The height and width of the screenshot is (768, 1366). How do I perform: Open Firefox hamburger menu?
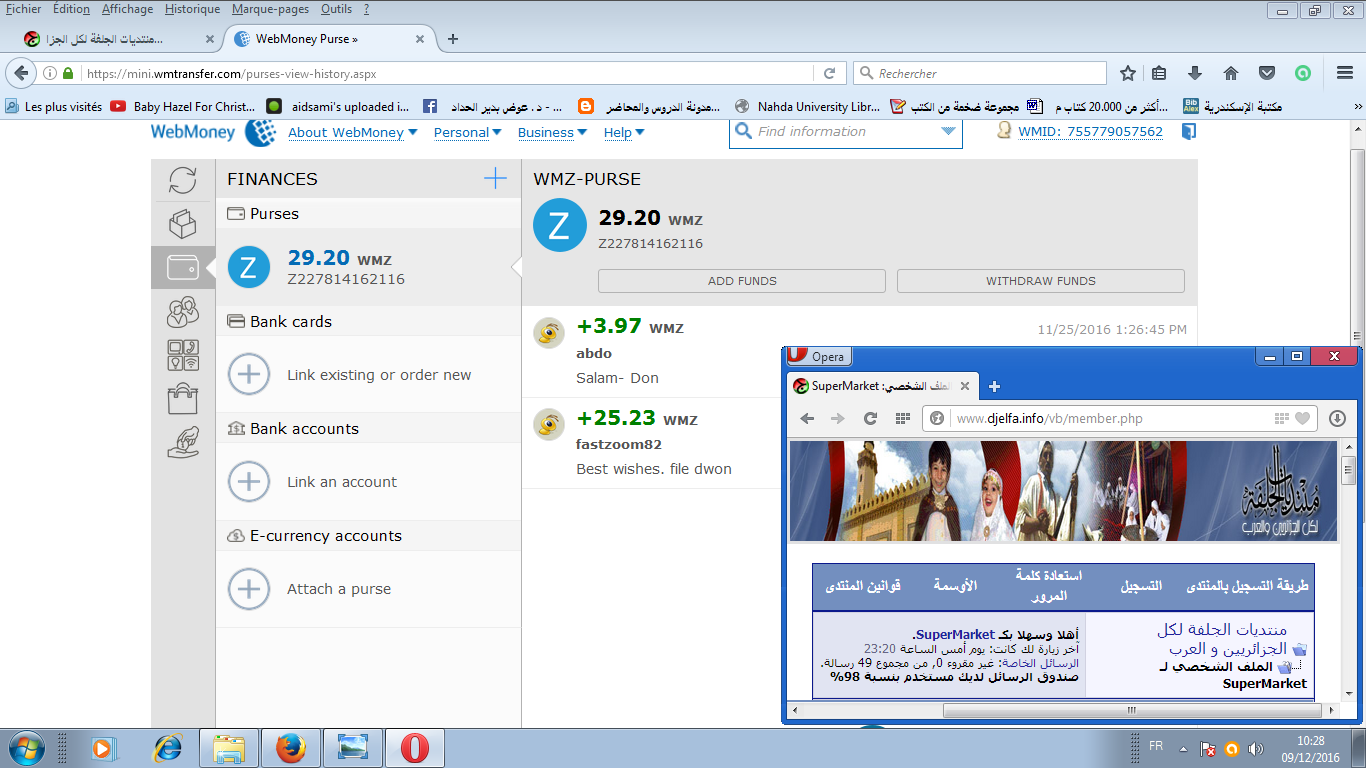(x=1345, y=73)
